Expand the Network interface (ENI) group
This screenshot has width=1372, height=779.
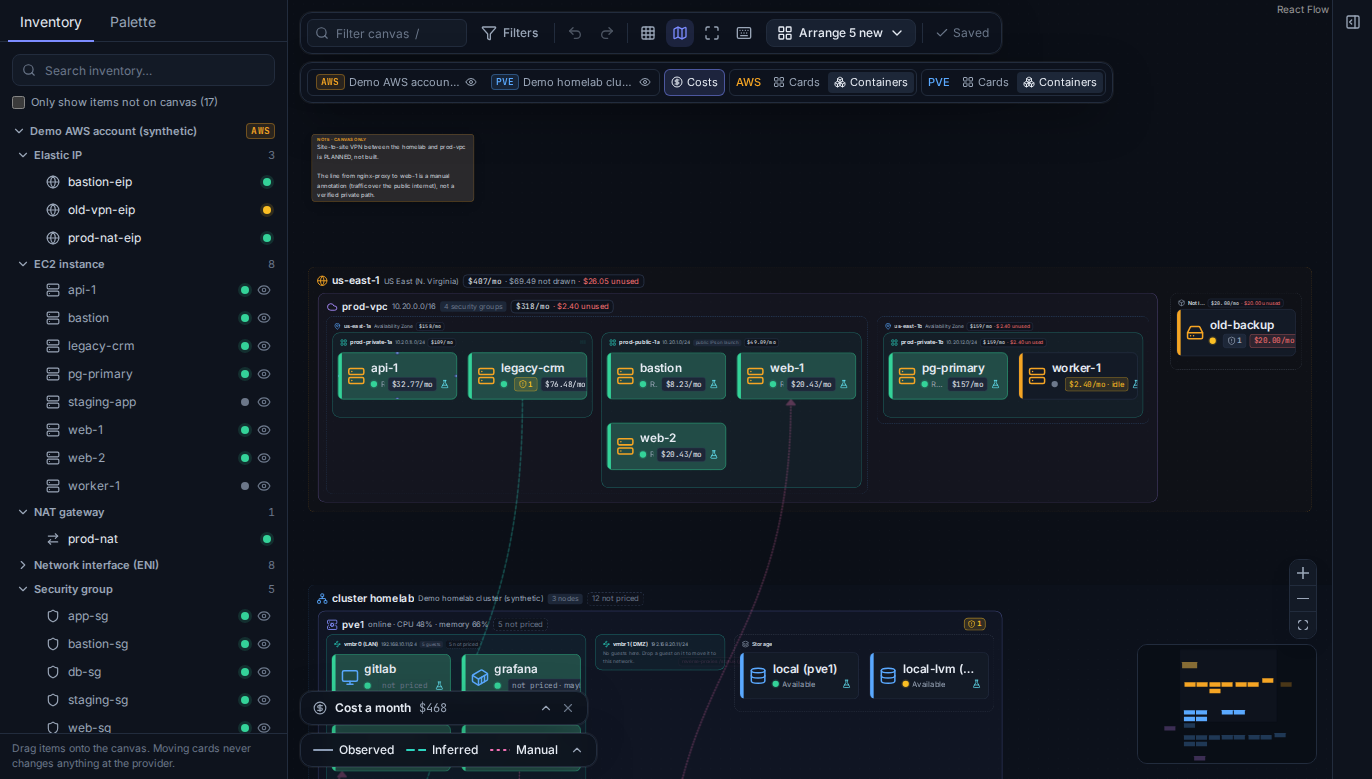coord(24,565)
